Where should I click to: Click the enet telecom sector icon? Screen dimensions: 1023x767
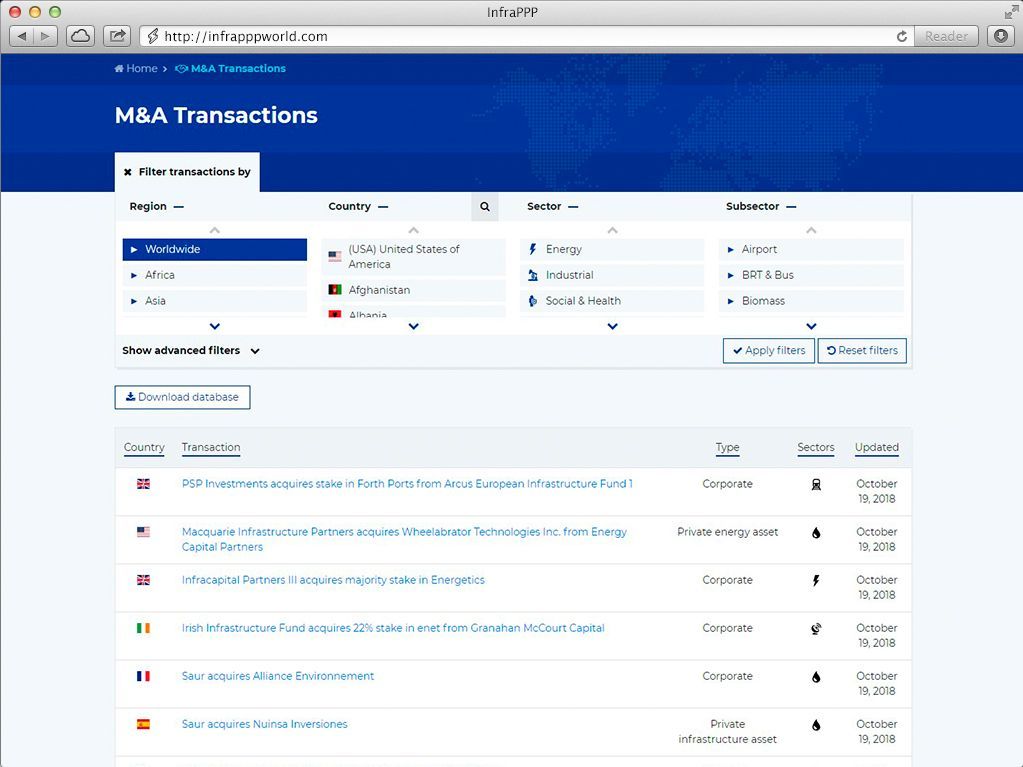pos(816,629)
